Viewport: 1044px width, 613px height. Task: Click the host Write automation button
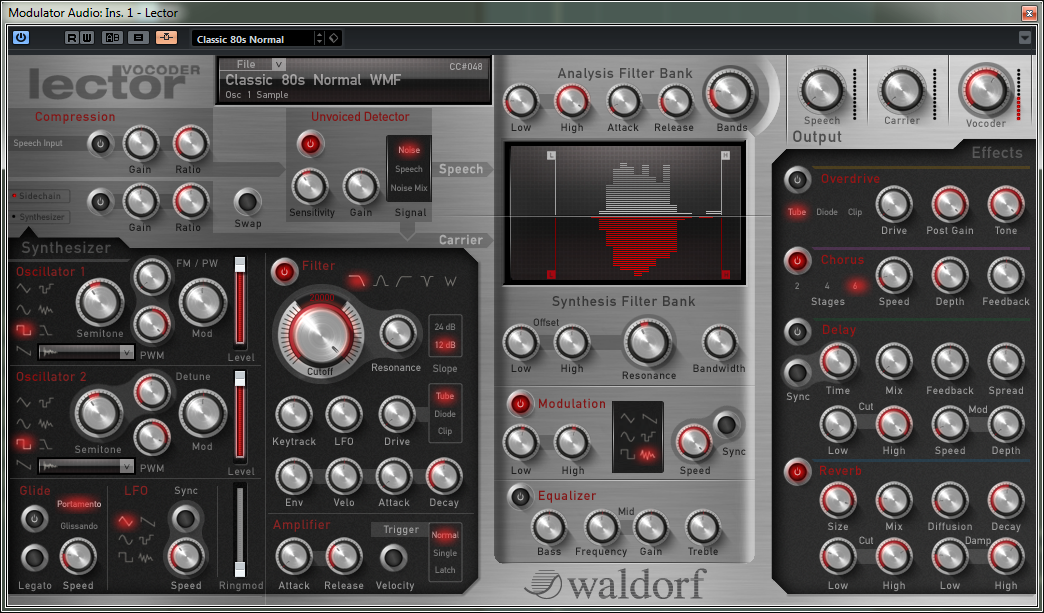tap(88, 38)
